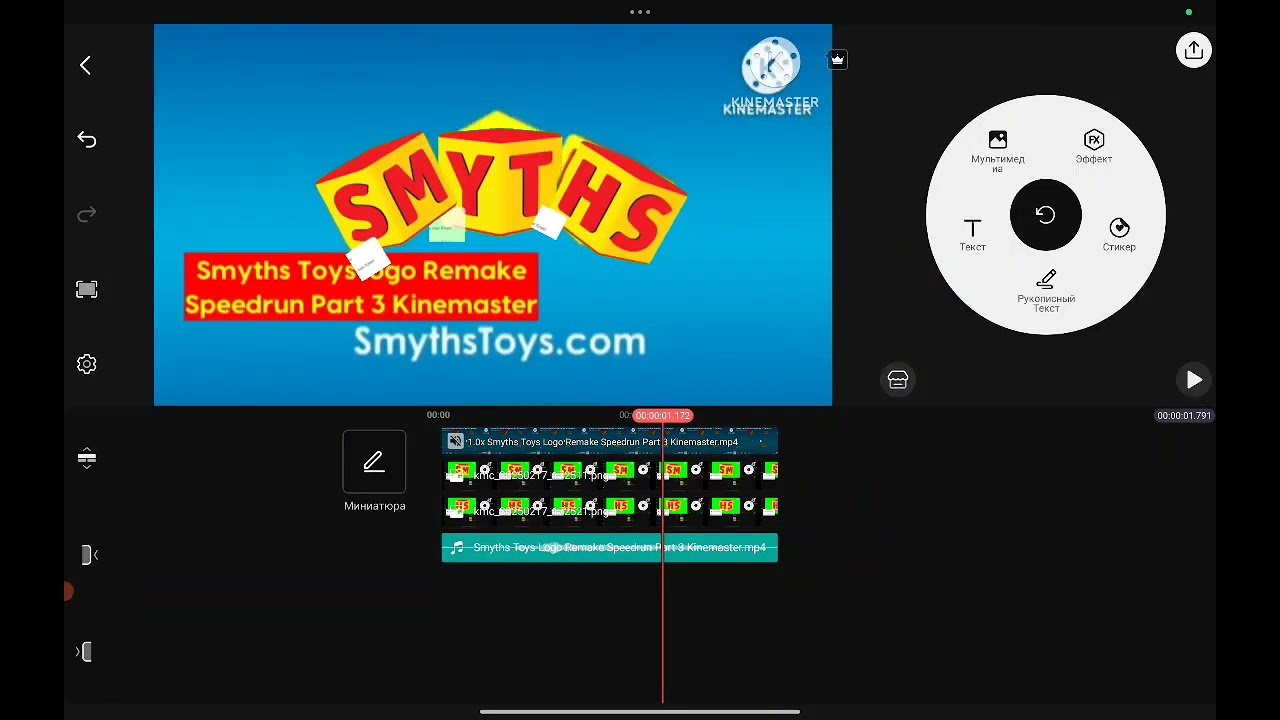Export the project with share icon
This screenshot has height=720, width=1280.
pyautogui.click(x=1194, y=51)
